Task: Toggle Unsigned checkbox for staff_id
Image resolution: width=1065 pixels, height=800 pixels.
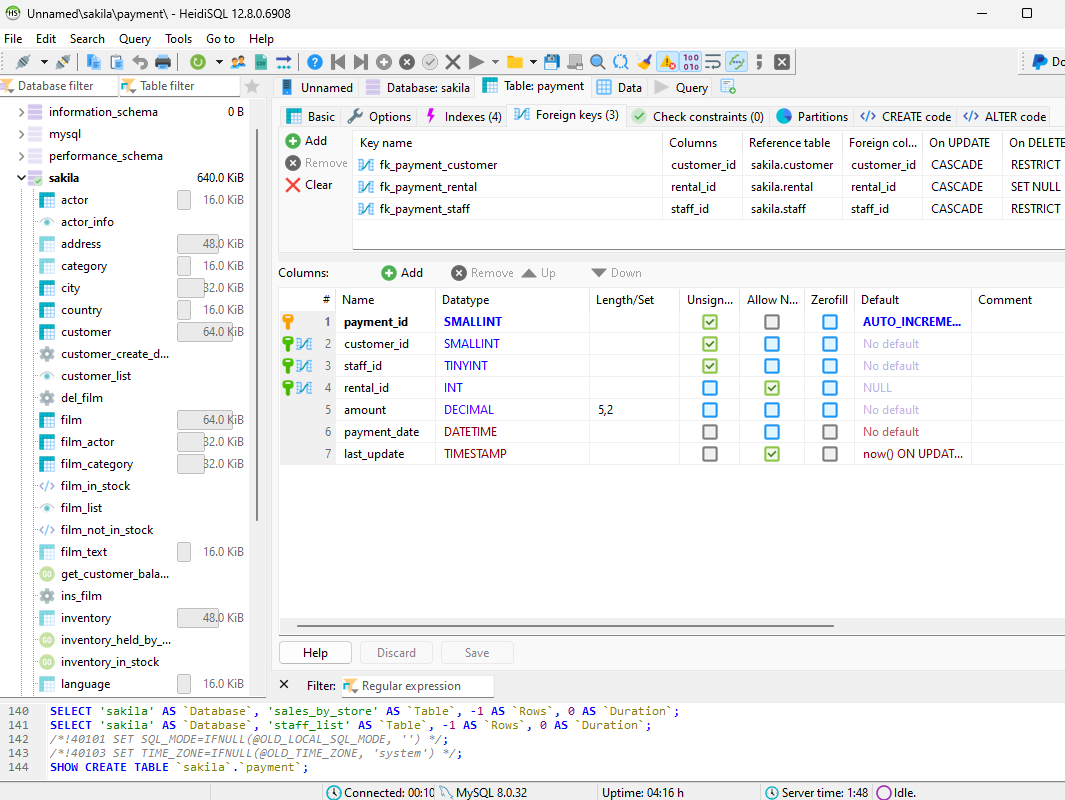Action: click(x=710, y=366)
